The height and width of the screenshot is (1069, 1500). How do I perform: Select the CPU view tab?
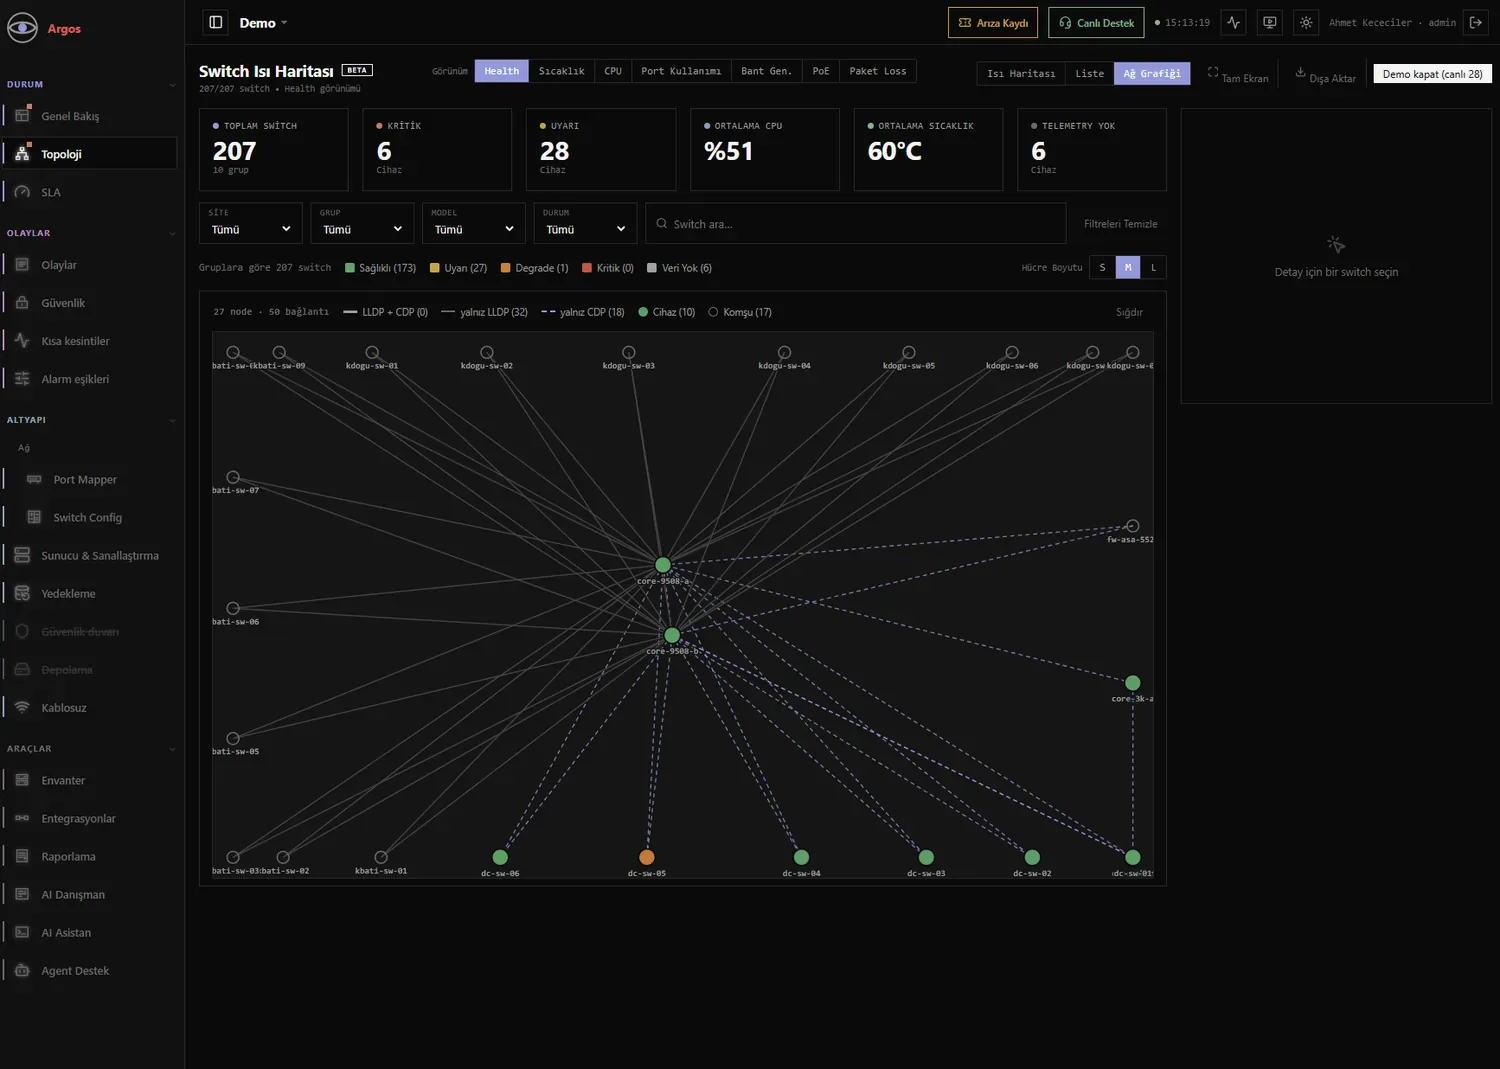(x=613, y=71)
